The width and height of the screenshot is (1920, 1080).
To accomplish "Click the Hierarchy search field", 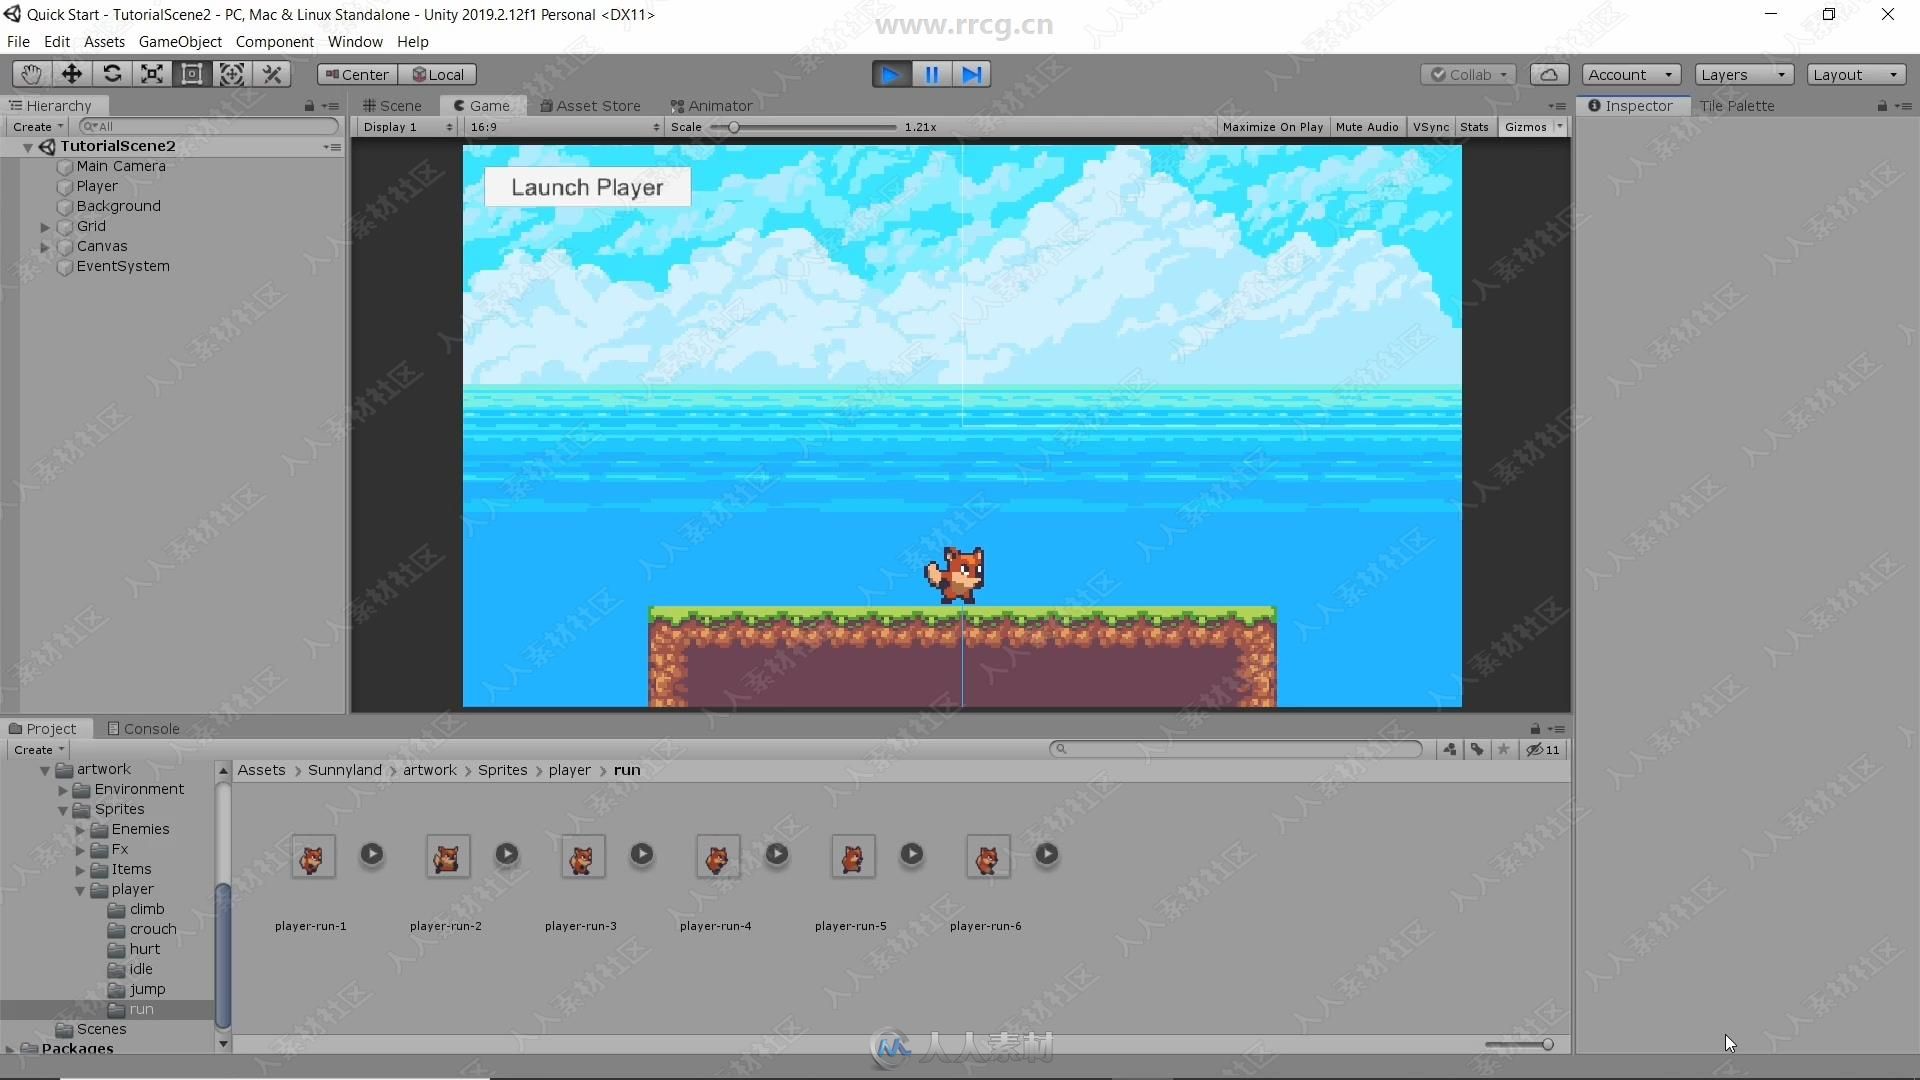I will click(x=209, y=127).
